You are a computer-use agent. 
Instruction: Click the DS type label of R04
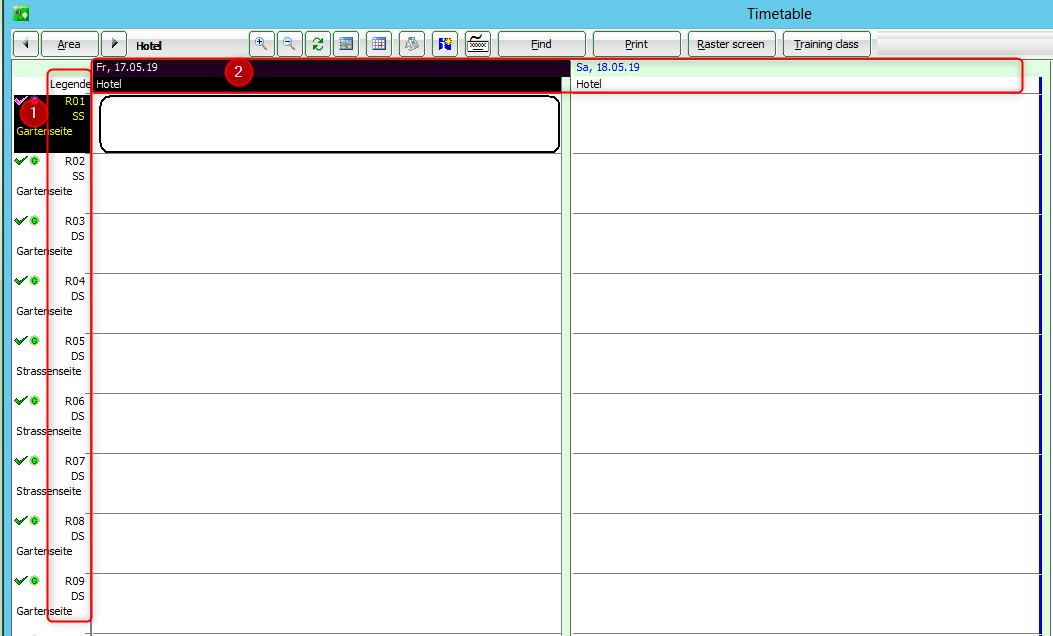pos(78,296)
